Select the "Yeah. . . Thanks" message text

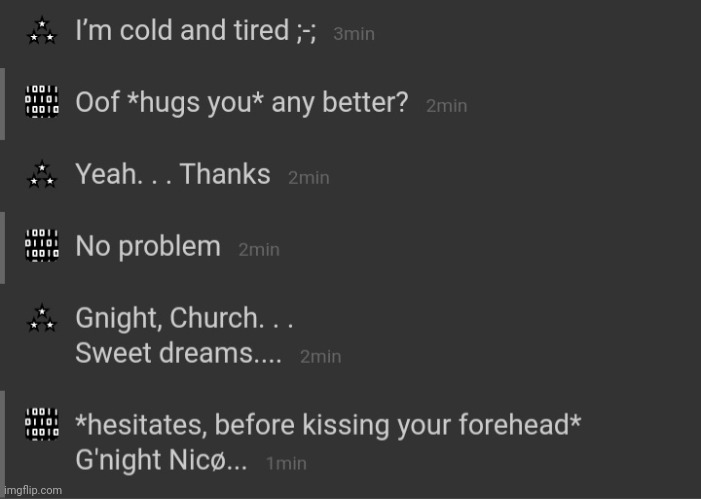click(x=173, y=174)
